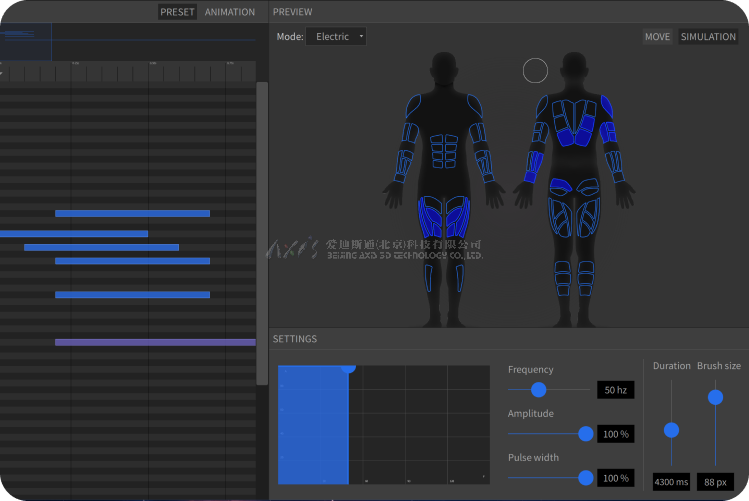Click the Brush size slider handle
The height and width of the screenshot is (501, 749).
pos(715,397)
